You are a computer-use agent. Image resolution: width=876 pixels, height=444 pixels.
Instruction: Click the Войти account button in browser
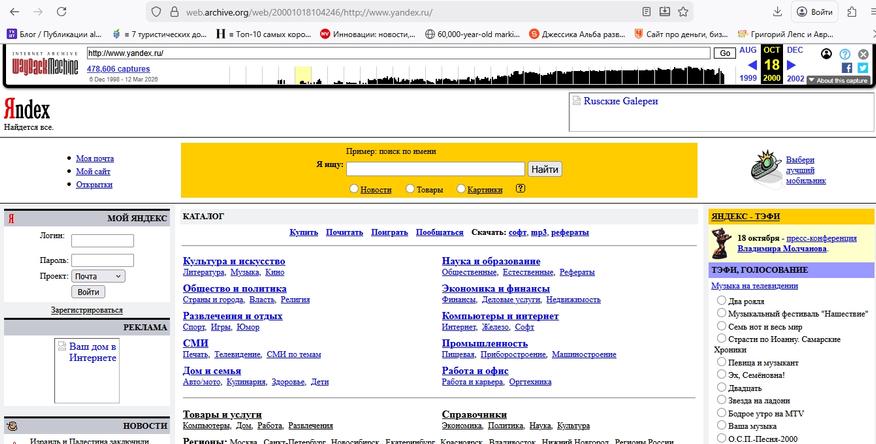click(815, 12)
